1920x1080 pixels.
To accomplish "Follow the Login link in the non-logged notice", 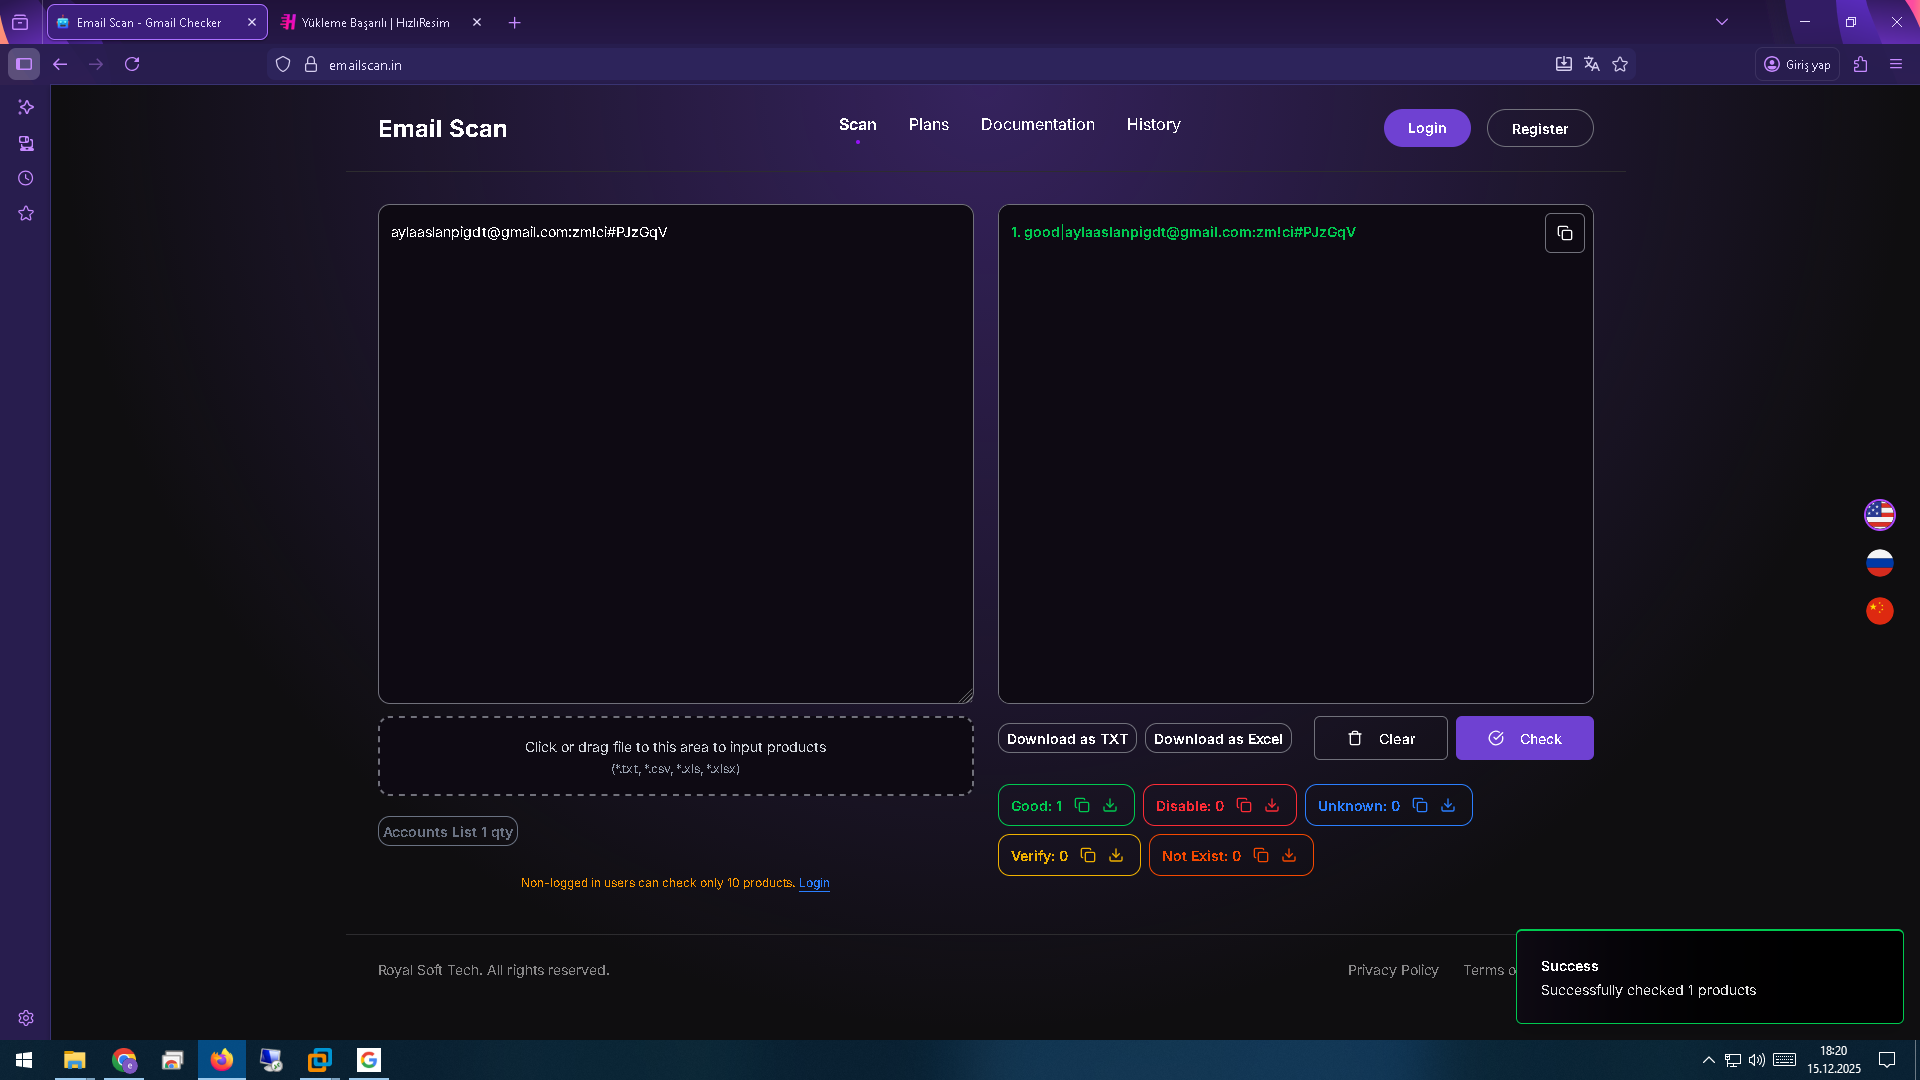I will pos(814,883).
